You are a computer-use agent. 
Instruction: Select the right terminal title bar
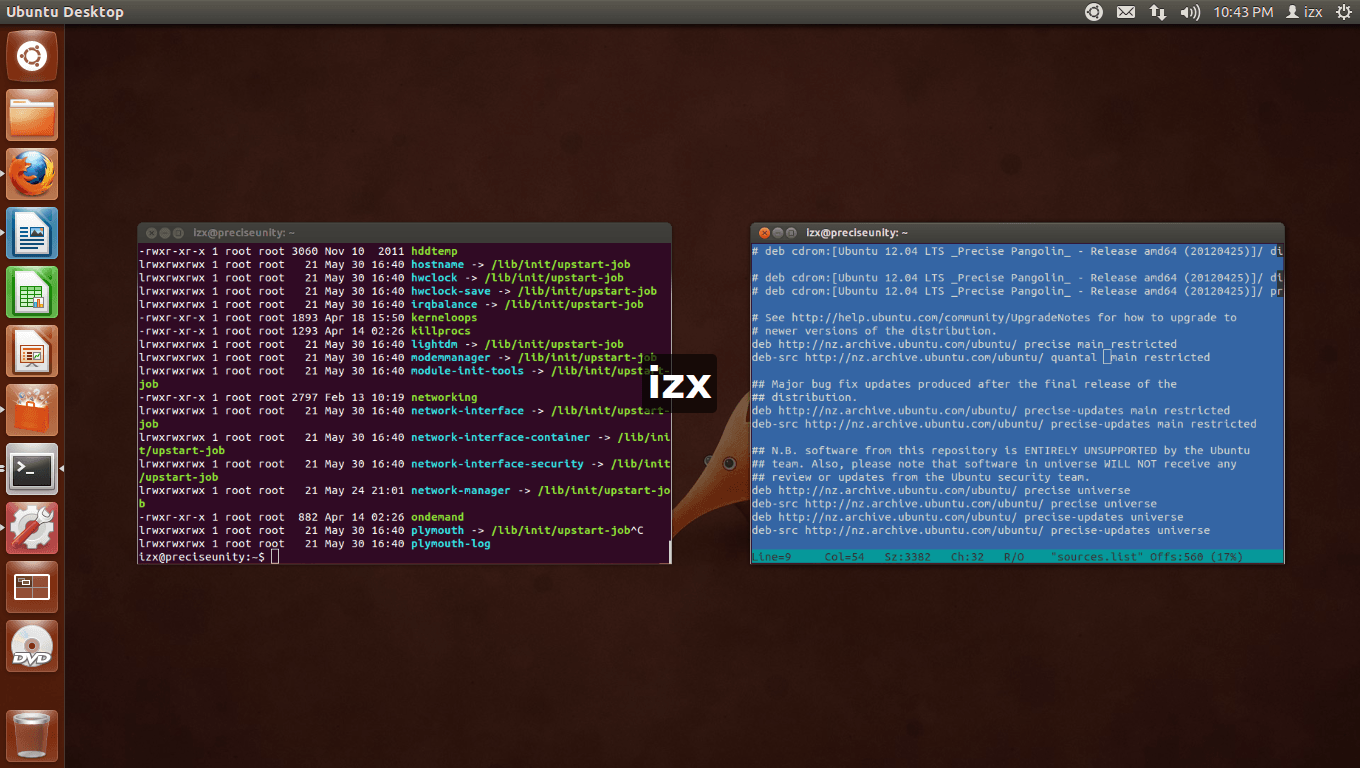point(1017,232)
